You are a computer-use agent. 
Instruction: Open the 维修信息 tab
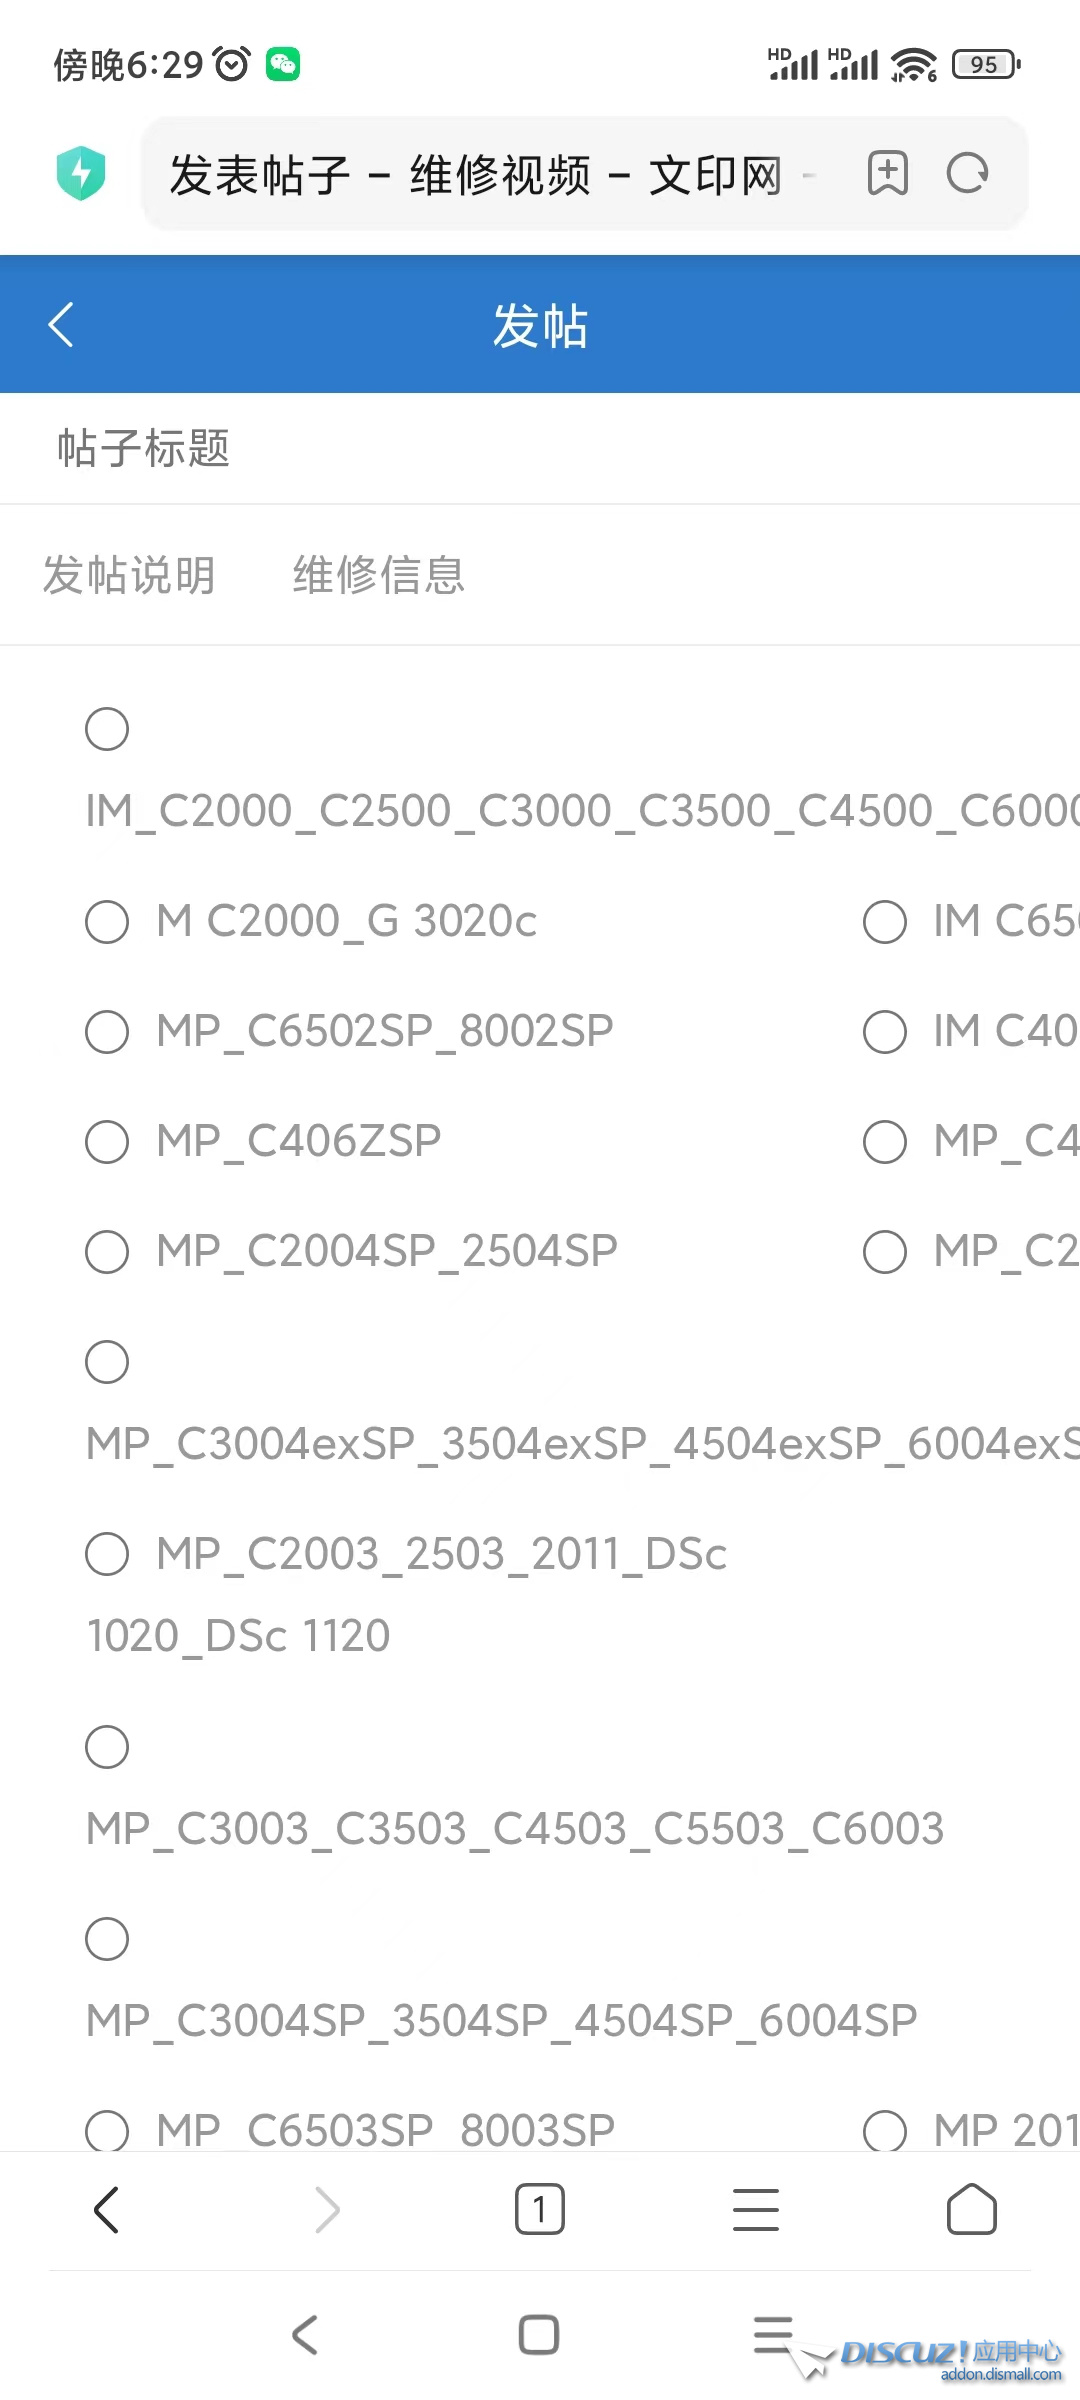point(379,575)
